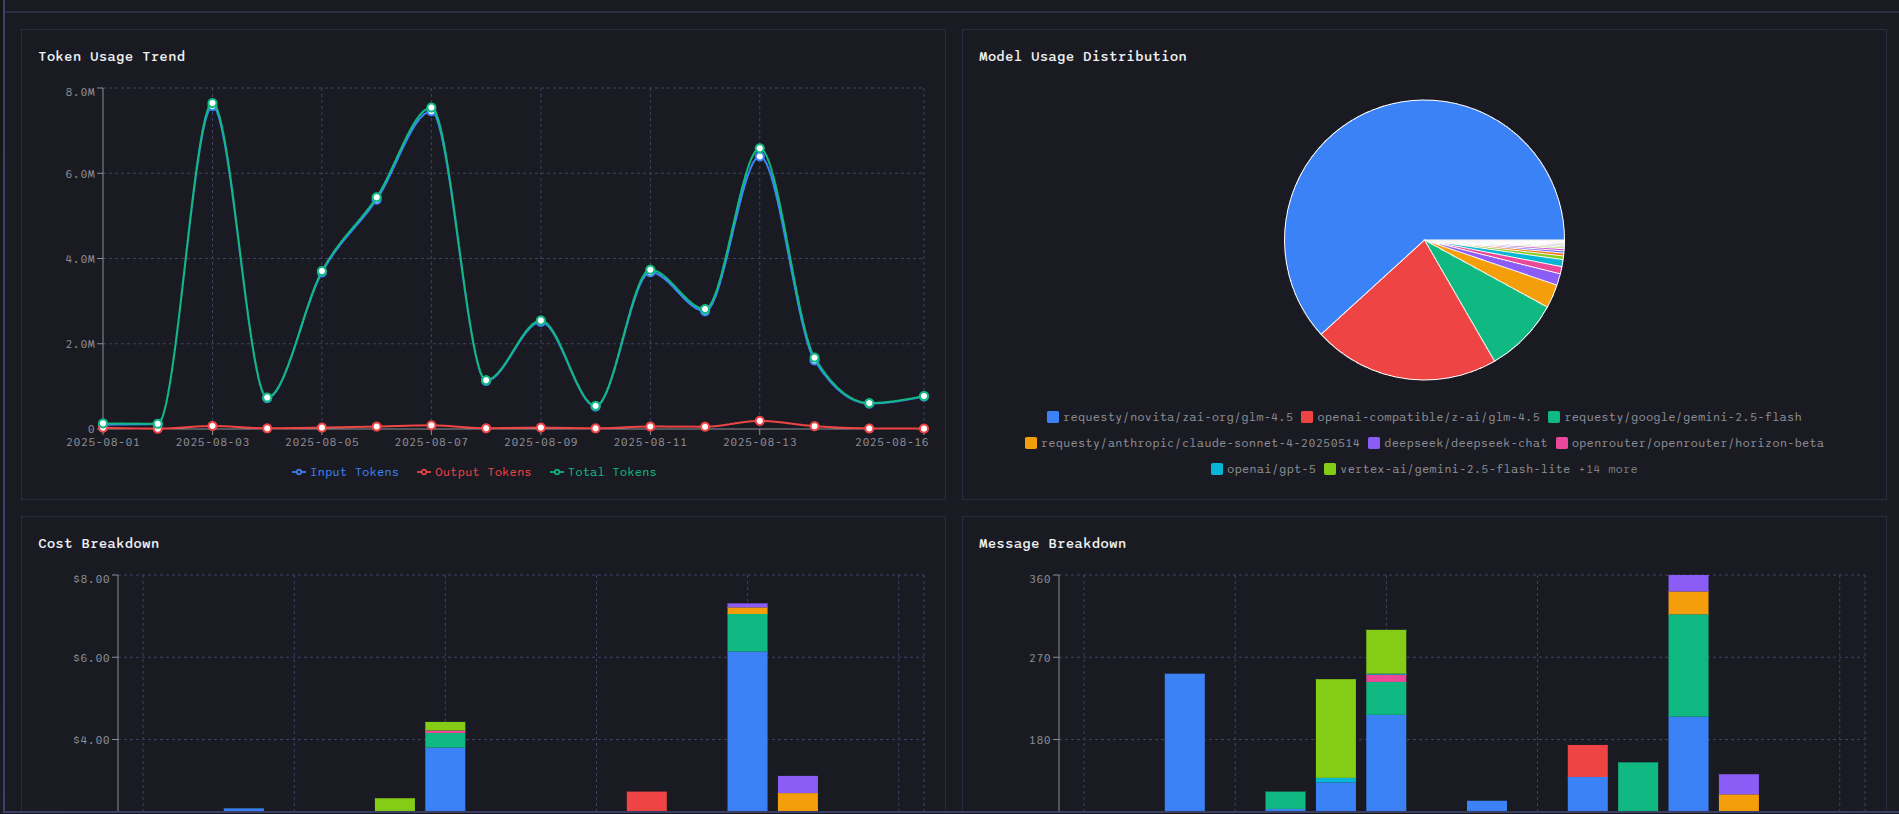Viewport: 1899px width, 814px height.
Task: Click tall blue segment in Cost Breakdown
Action: (x=747, y=731)
